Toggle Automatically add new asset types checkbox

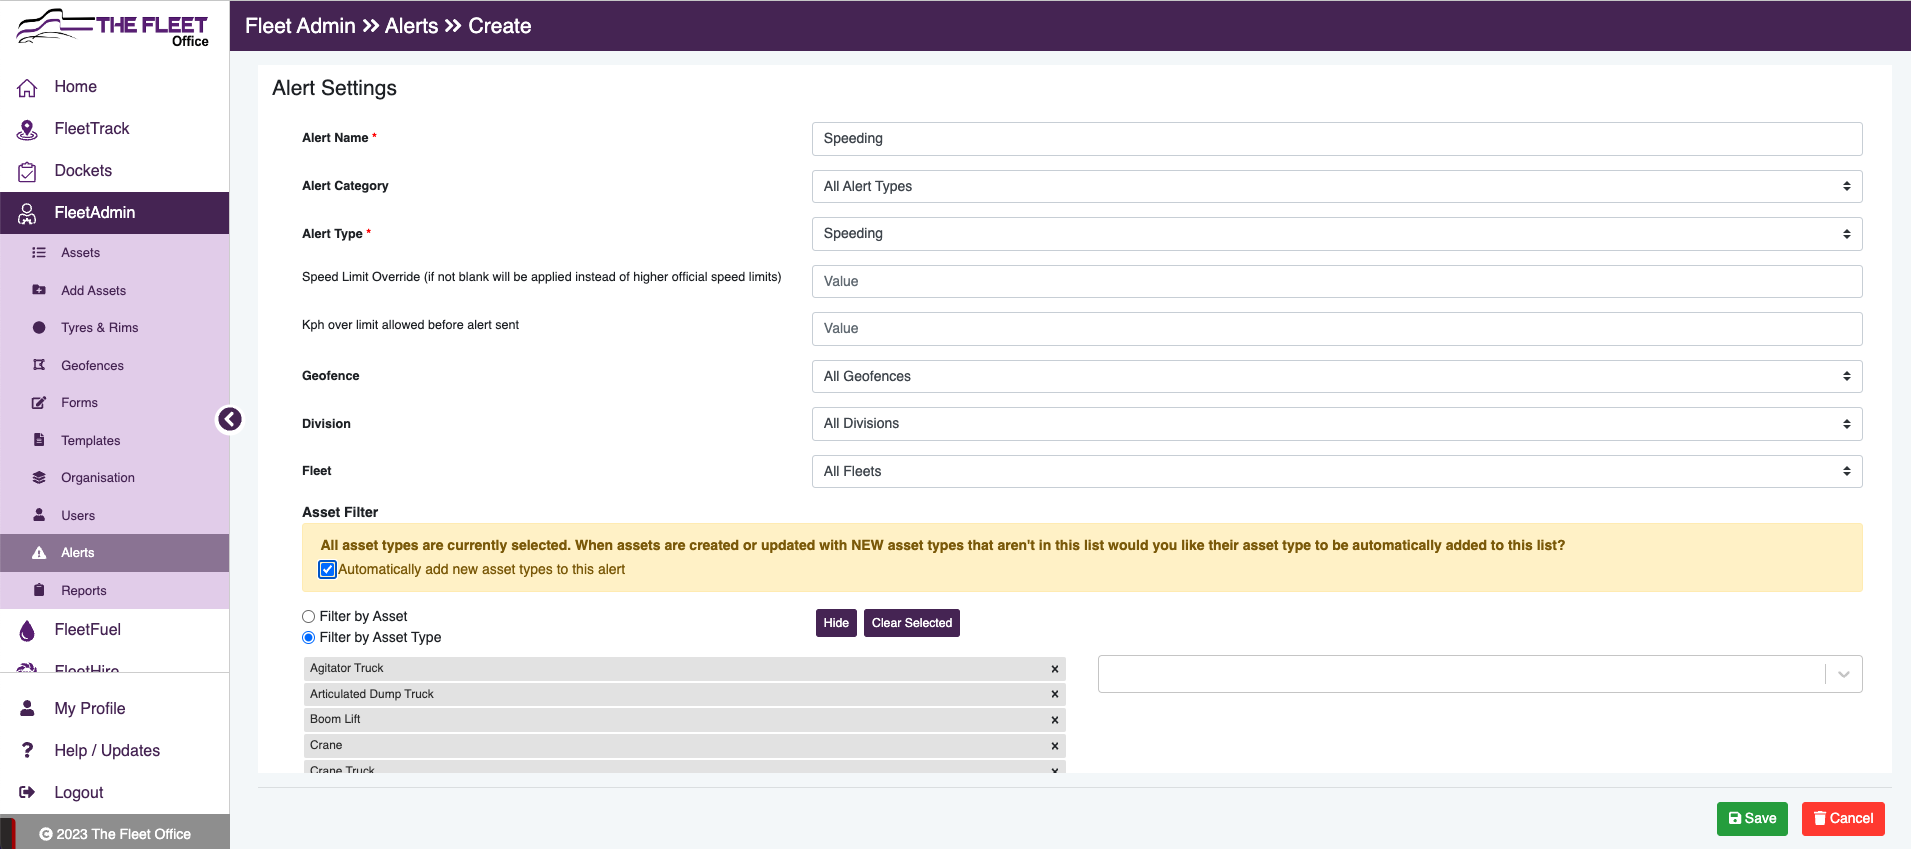(327, 570)
